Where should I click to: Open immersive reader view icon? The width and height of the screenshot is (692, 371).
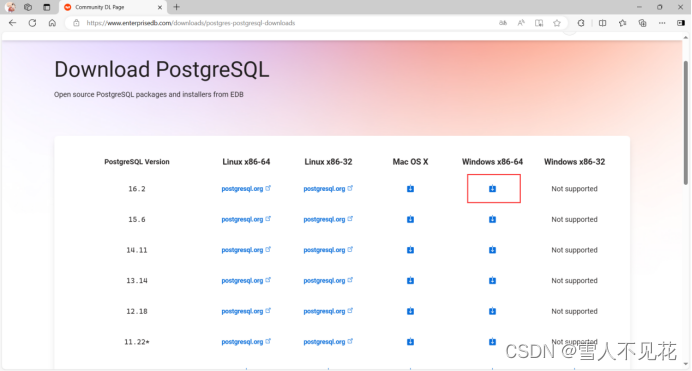539,23
